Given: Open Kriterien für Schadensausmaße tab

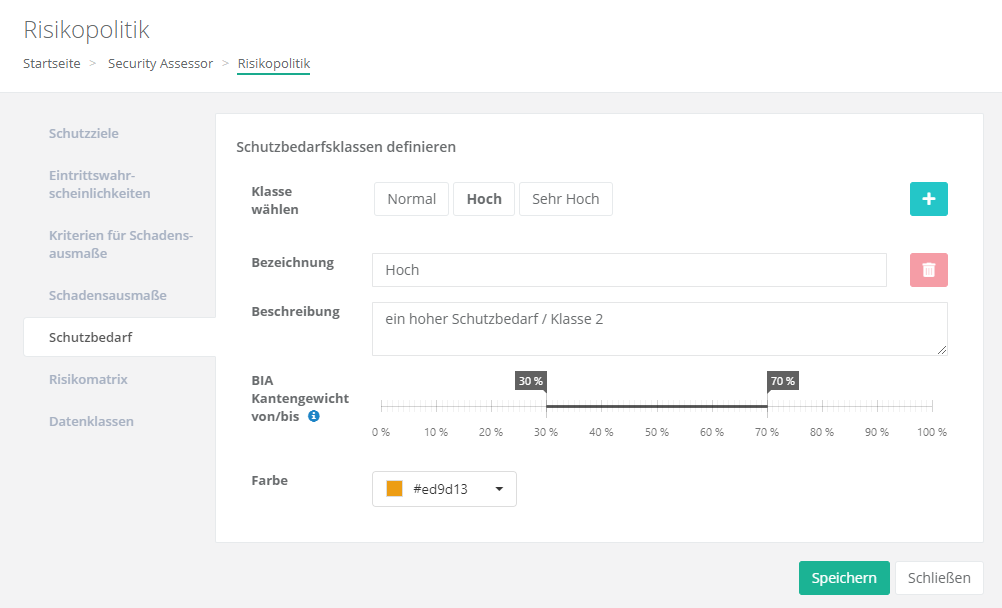Looking at the screenshot, I should (x=120, y=244).
